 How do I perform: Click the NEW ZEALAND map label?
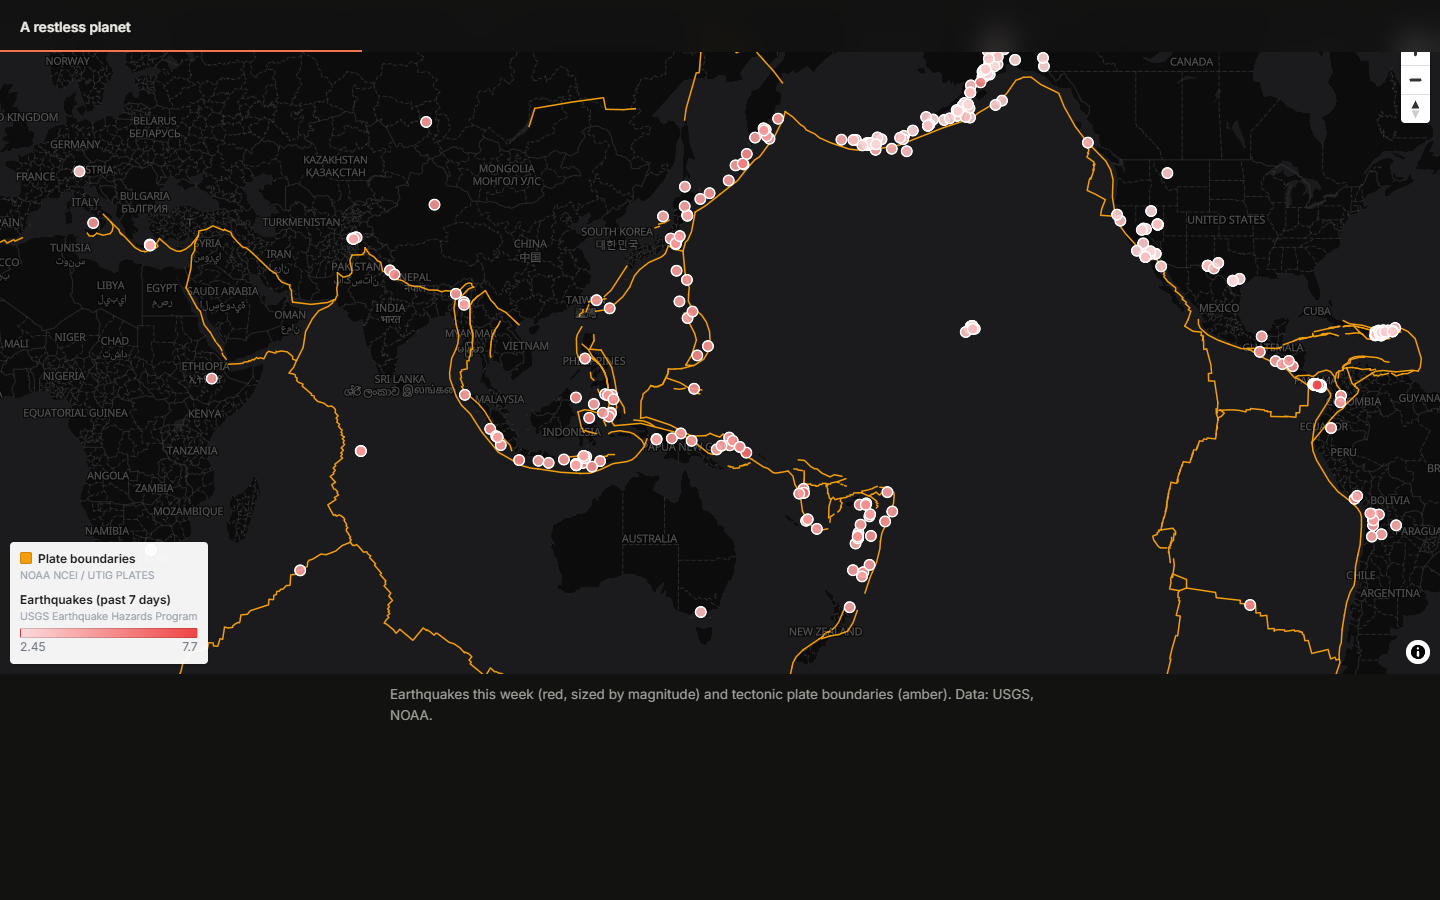825,632
